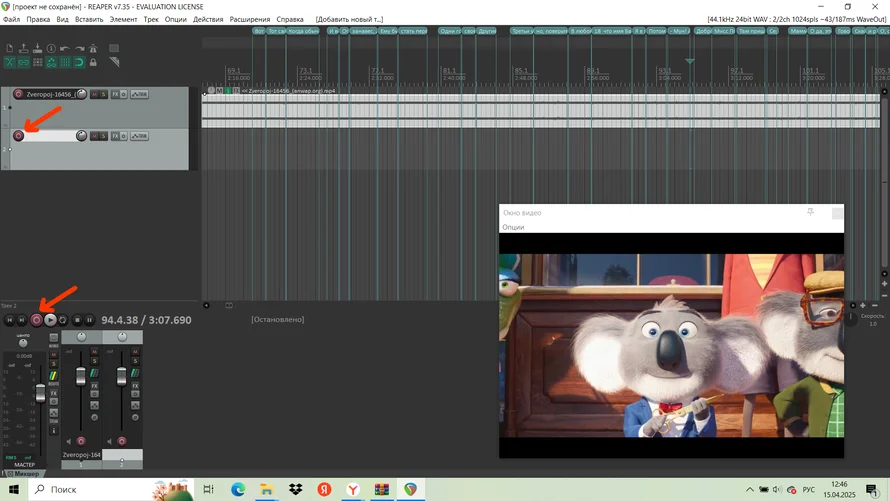Toggle move envelope points with items
The image size is (890, 501).
tap(51, 62)
